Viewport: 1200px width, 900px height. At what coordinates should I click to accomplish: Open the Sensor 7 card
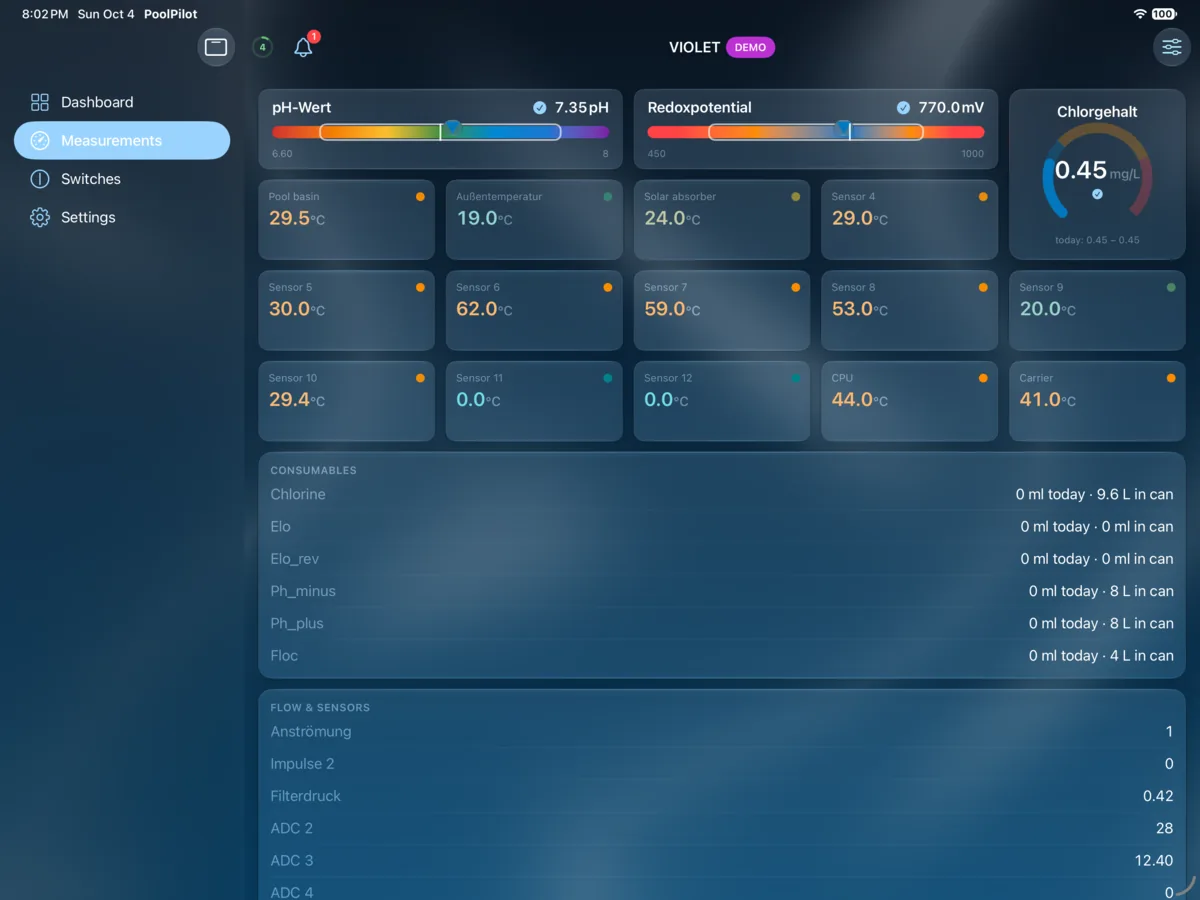[722, 310]
